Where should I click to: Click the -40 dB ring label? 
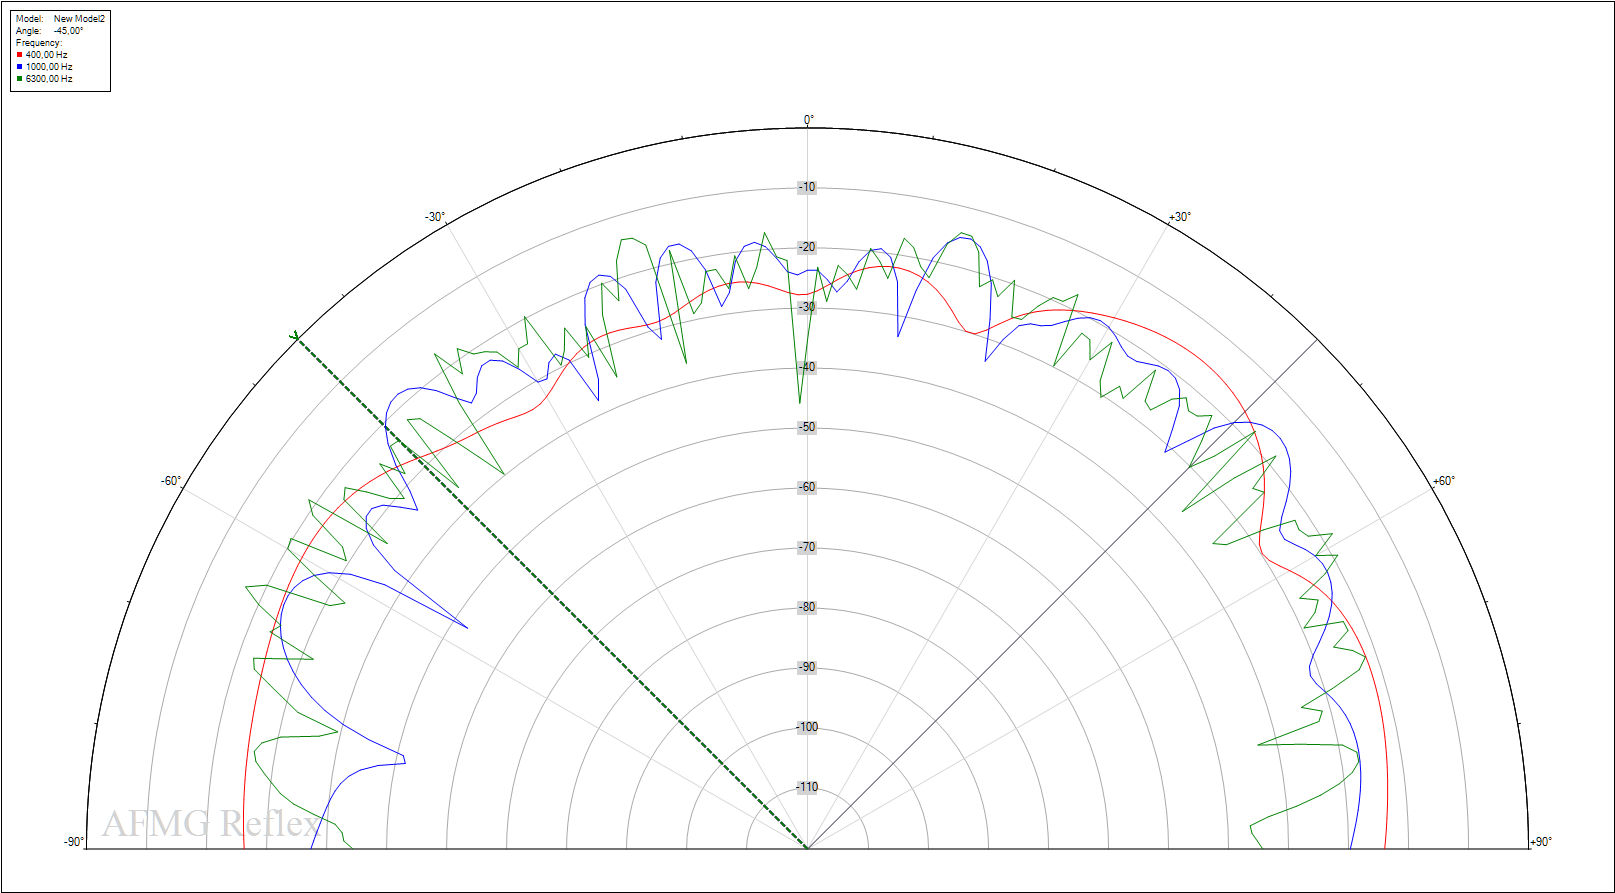807,367
